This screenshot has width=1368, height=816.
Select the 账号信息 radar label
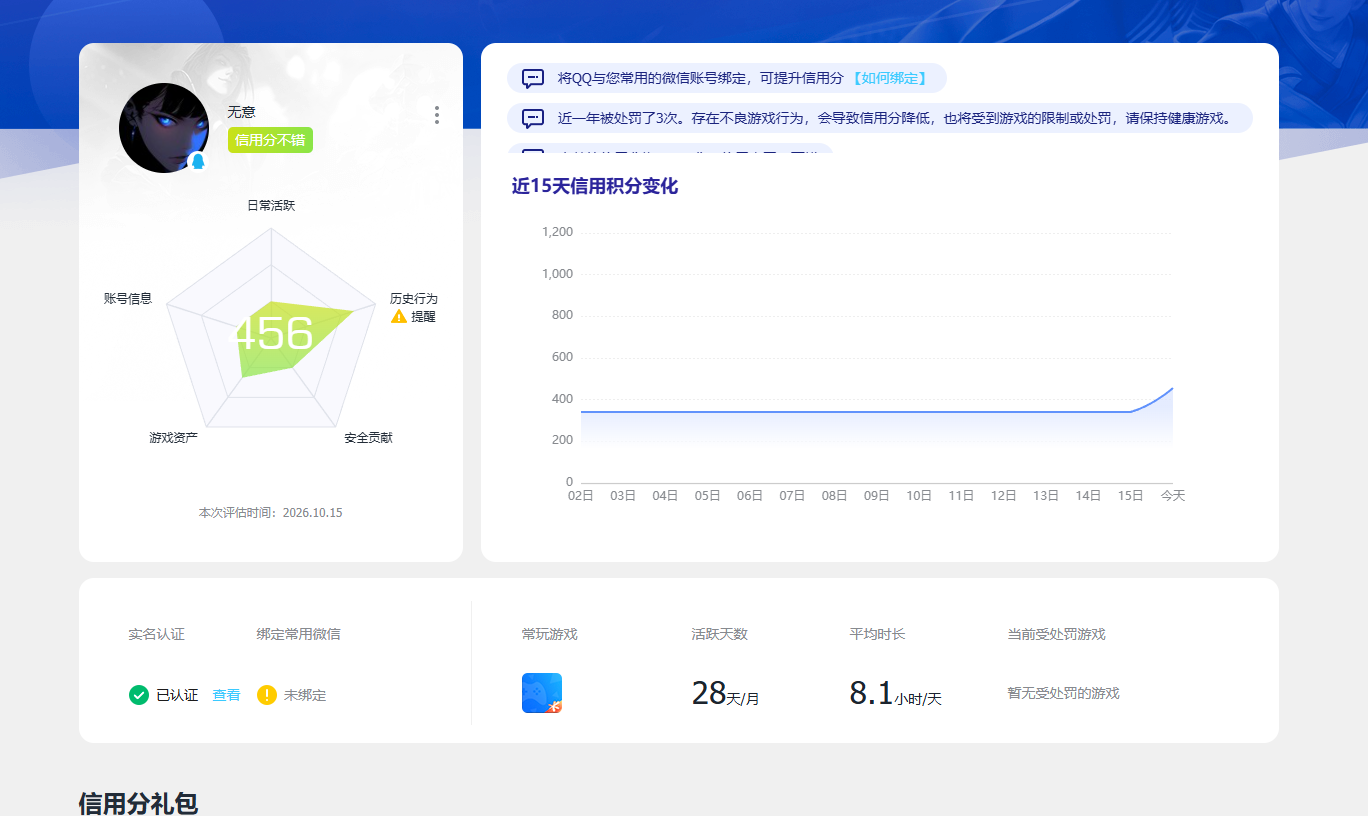[x=128, y=298]
